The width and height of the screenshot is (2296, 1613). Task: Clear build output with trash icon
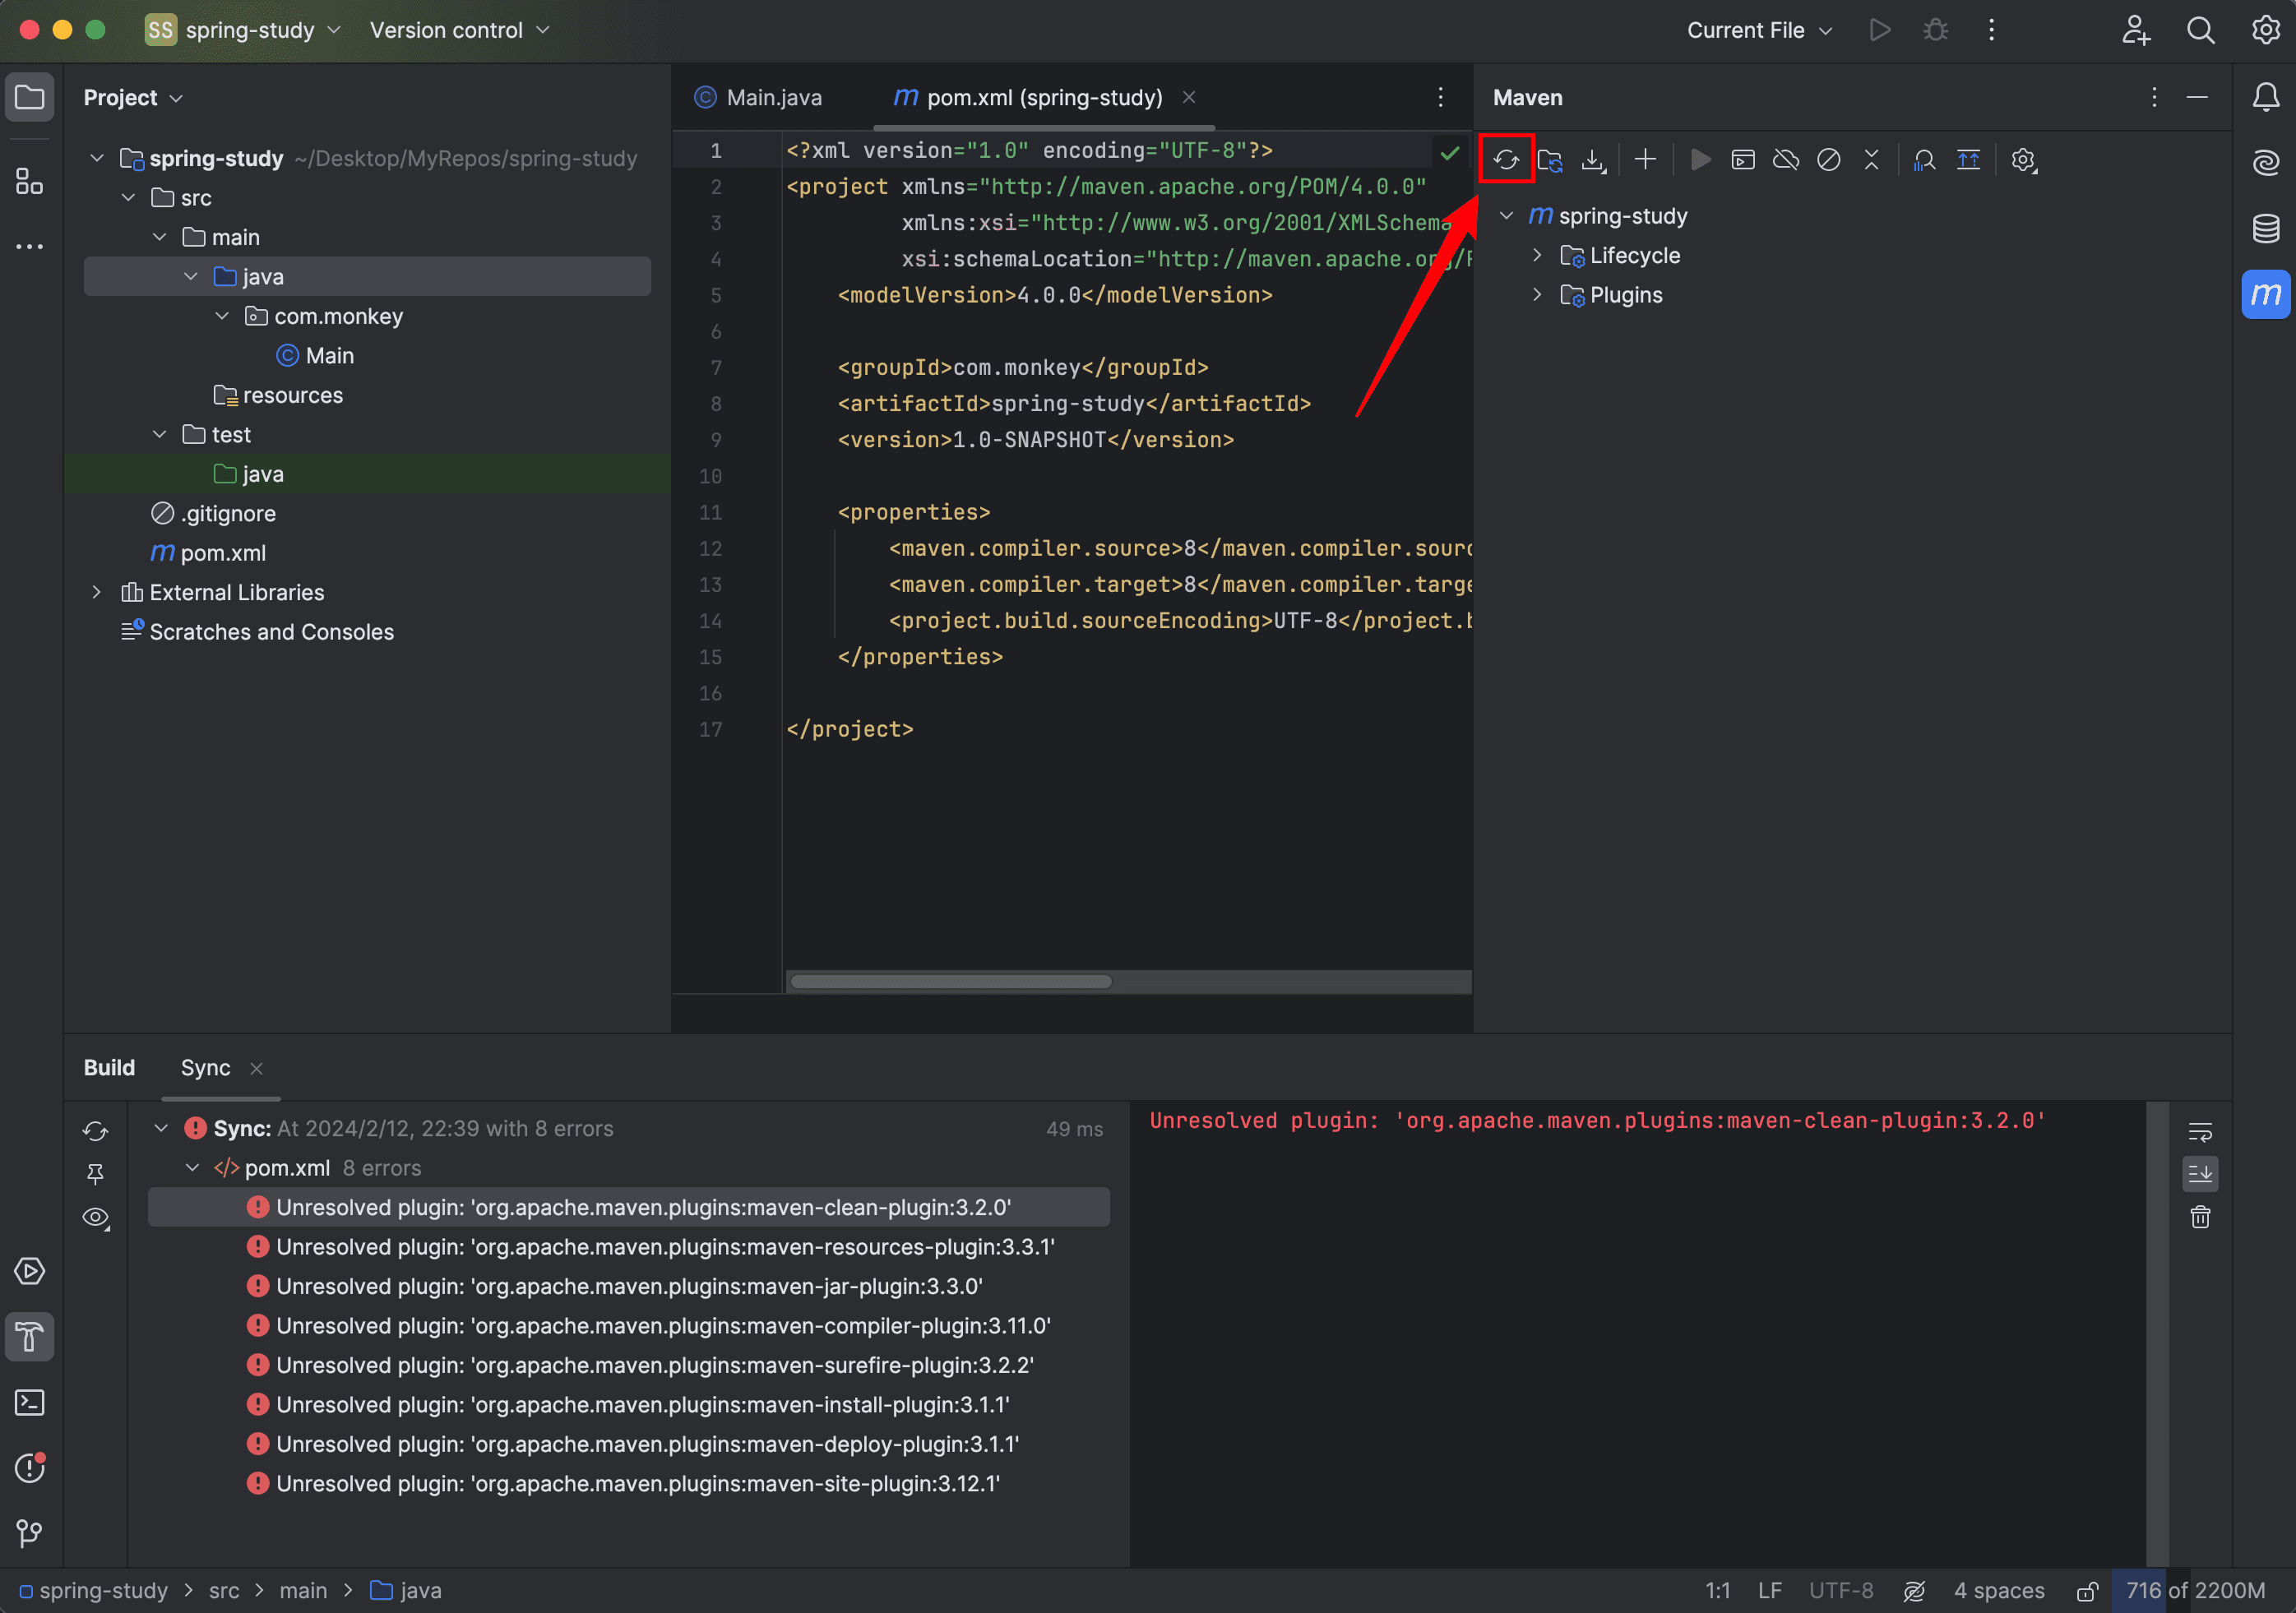2200,1218
